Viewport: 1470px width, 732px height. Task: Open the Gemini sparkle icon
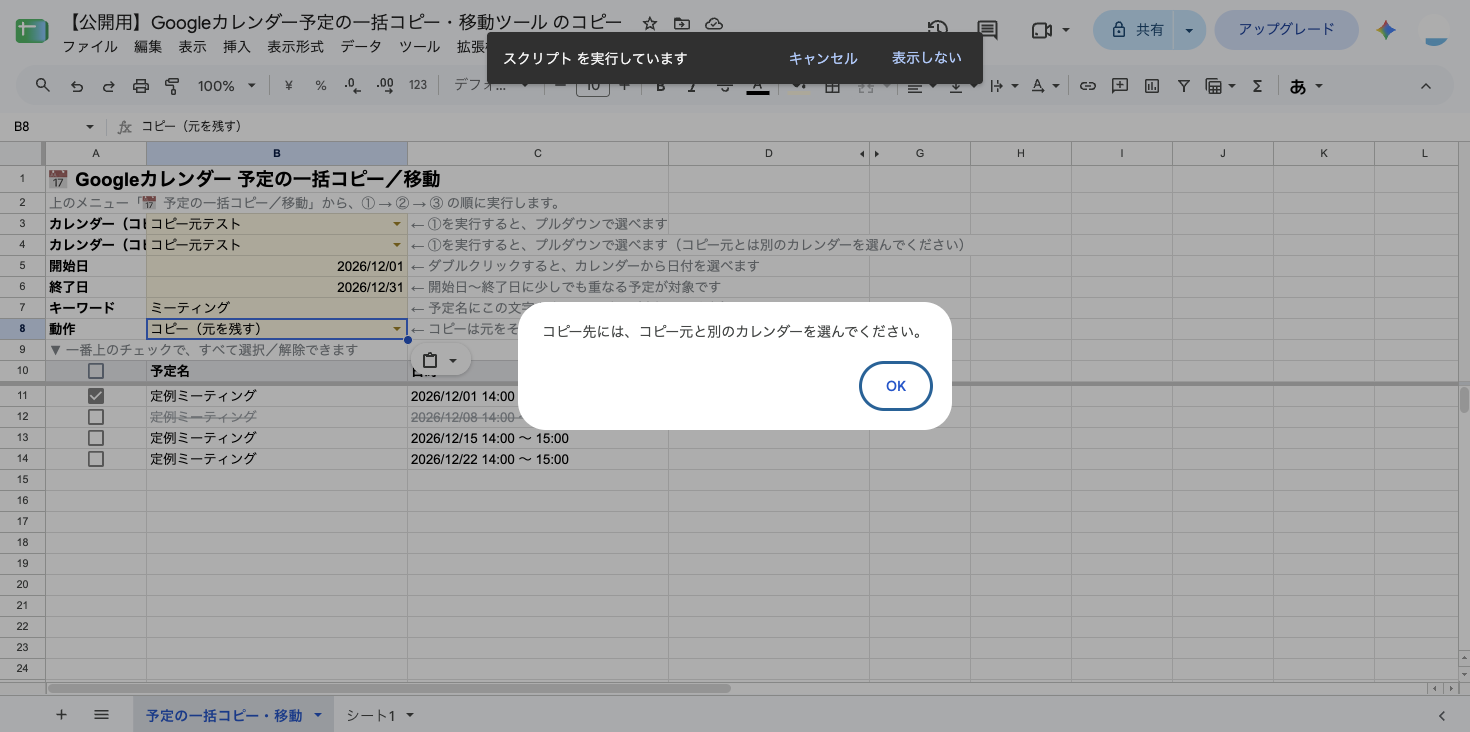click(x=1386, y=30)
